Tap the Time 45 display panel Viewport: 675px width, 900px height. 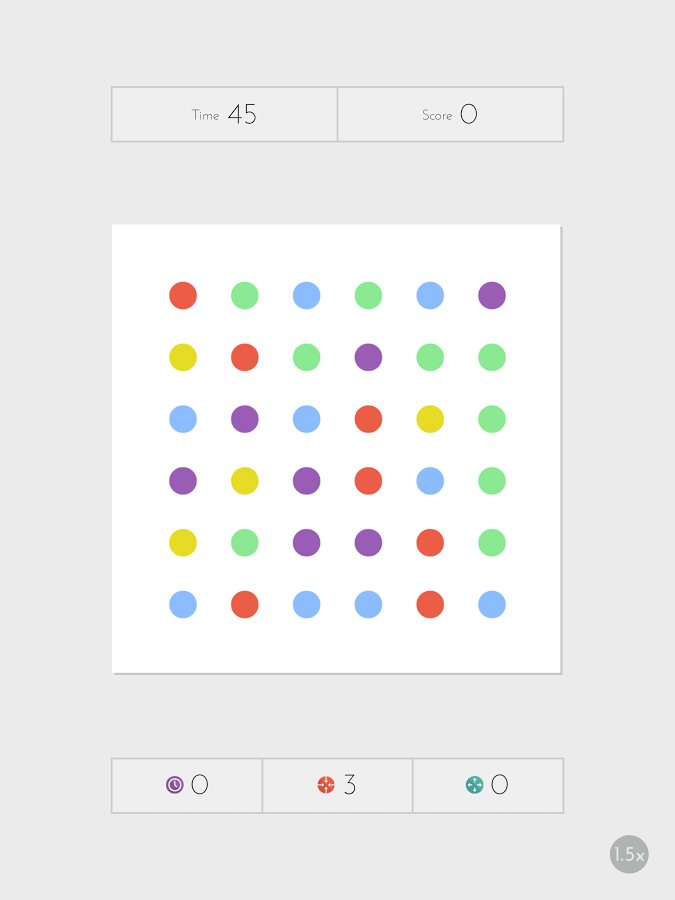click(x=224, y=114)
